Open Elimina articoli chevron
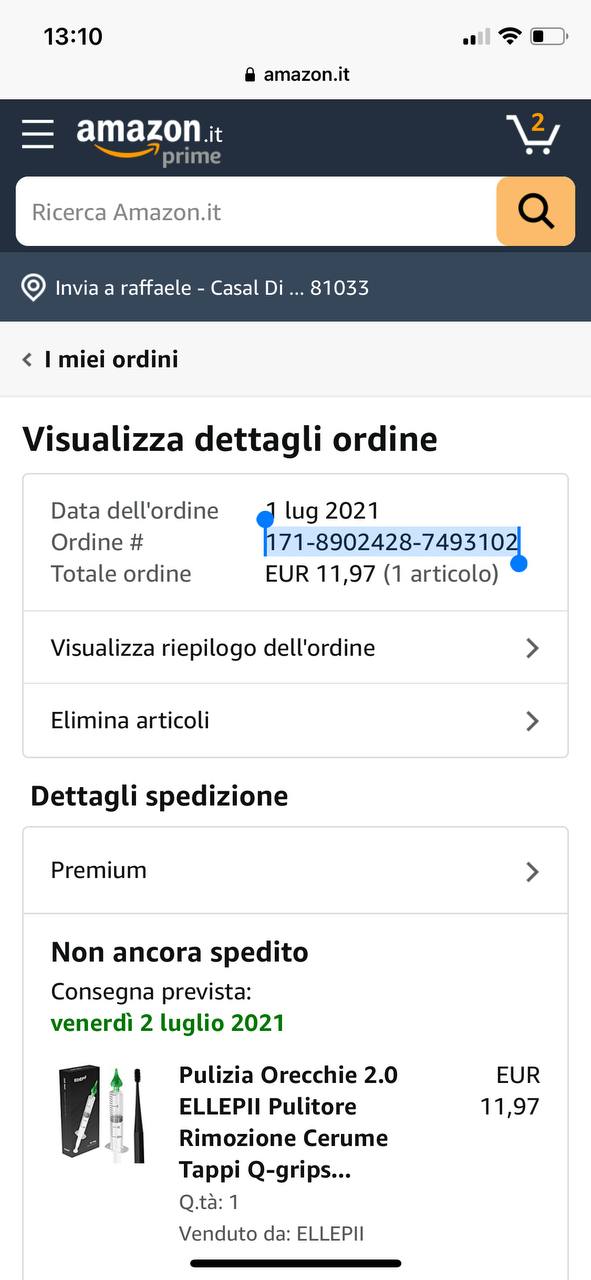Screen dimensions: 591x1280 532,721
